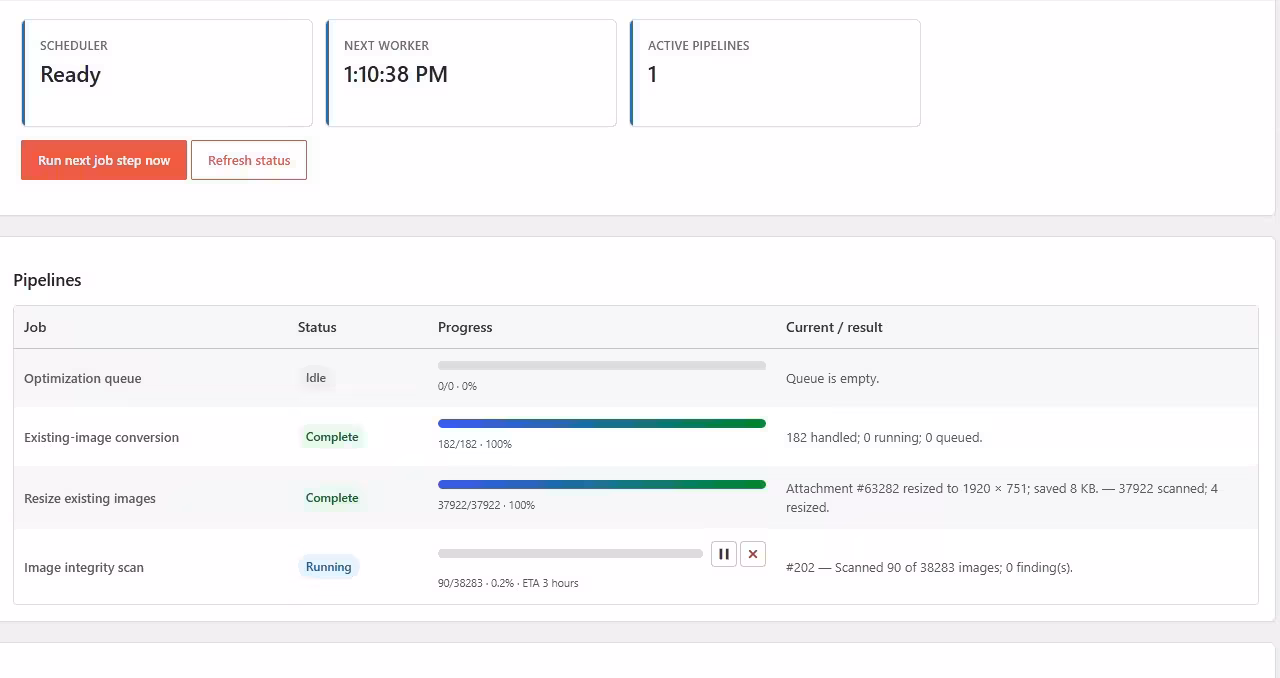
Task: Click the Progress column header
Action: (x=465, y=327)
